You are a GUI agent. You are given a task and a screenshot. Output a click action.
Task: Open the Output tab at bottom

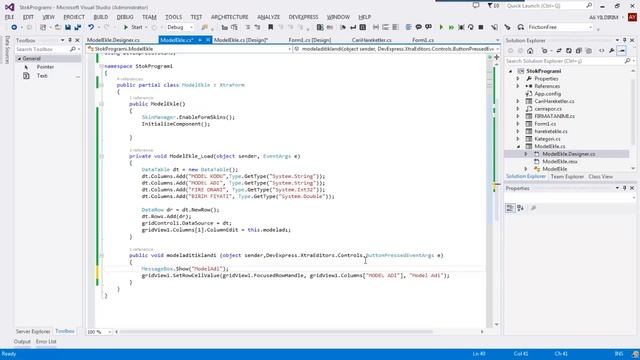22,342
